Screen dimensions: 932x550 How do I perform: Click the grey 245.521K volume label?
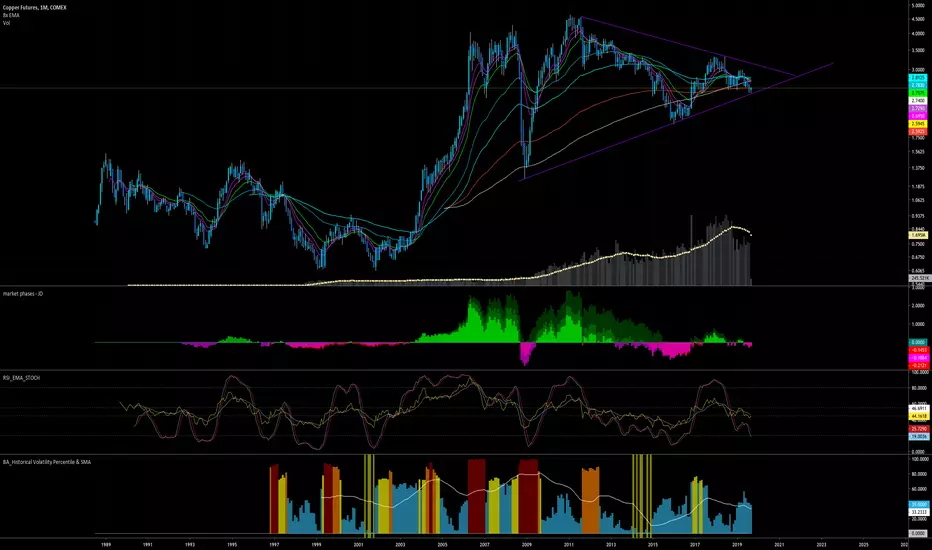click(919, 278)
